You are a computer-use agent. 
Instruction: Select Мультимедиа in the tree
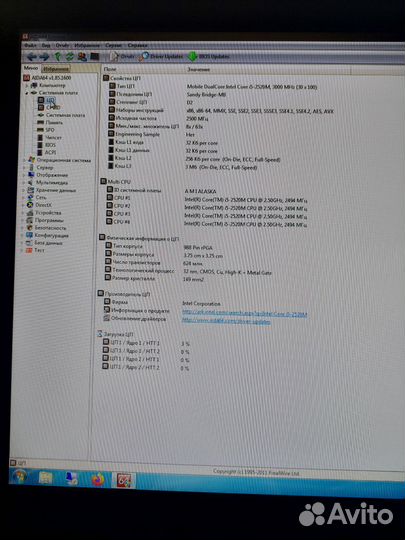48,183
